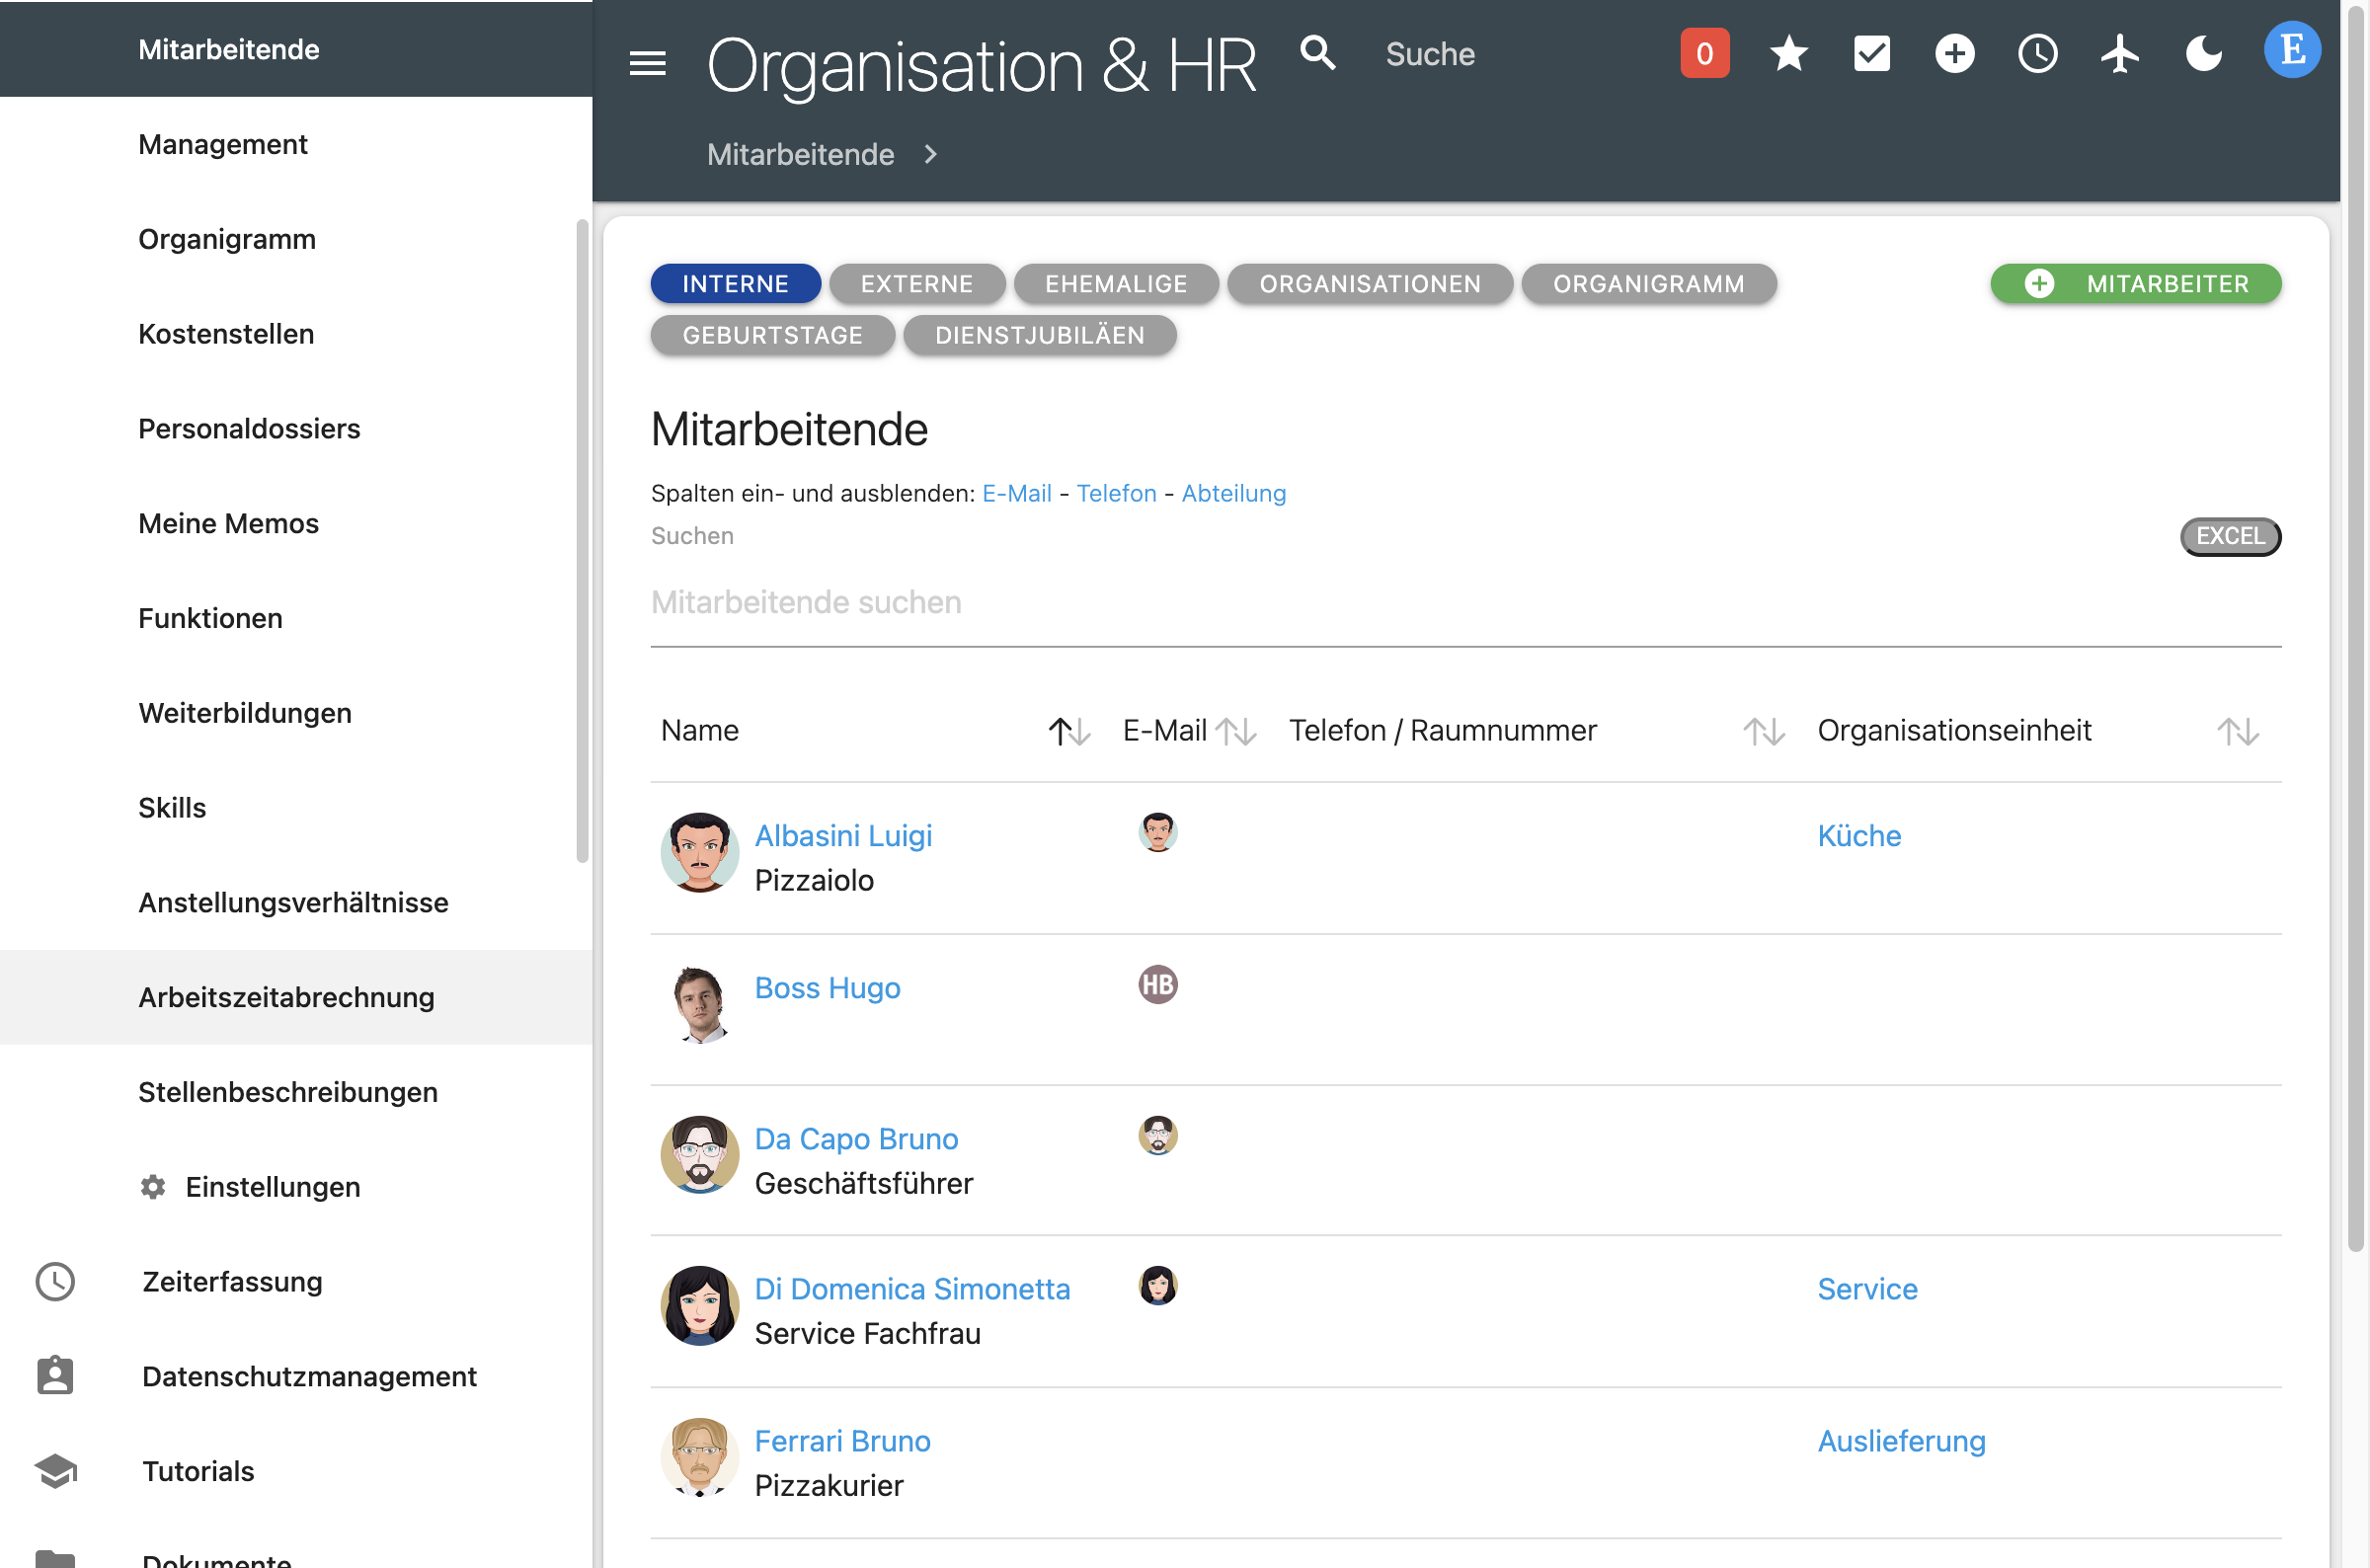Toggle the Telefon column visibility link
This screenshot has width=2370, height=1568.
tap(1115, 494)
